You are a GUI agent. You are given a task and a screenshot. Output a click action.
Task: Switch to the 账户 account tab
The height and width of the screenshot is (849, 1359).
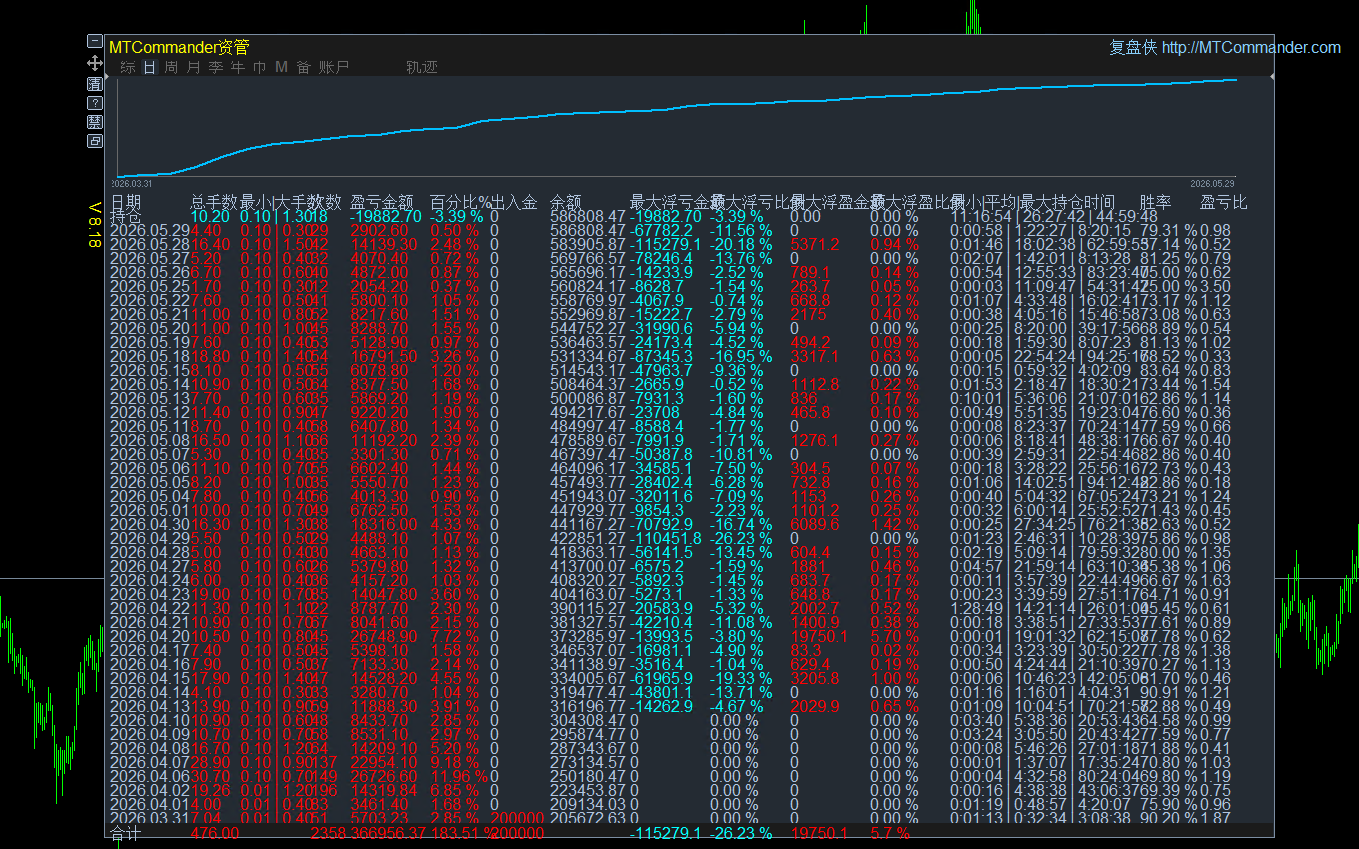(334, 67)
